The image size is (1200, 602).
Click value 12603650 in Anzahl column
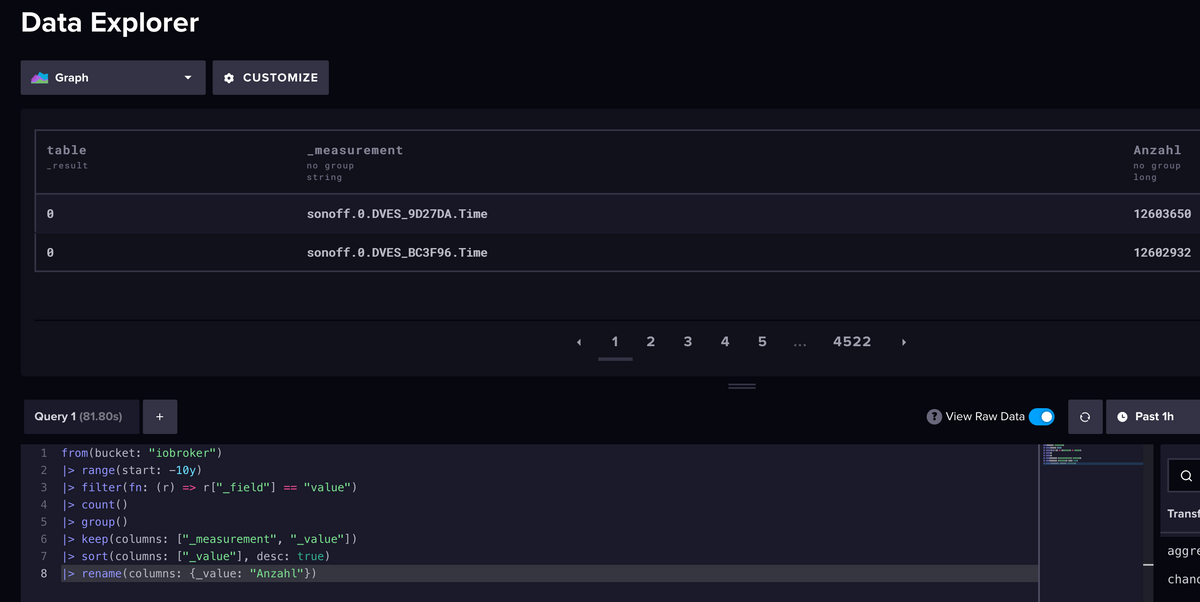[x=1162, y=214]
